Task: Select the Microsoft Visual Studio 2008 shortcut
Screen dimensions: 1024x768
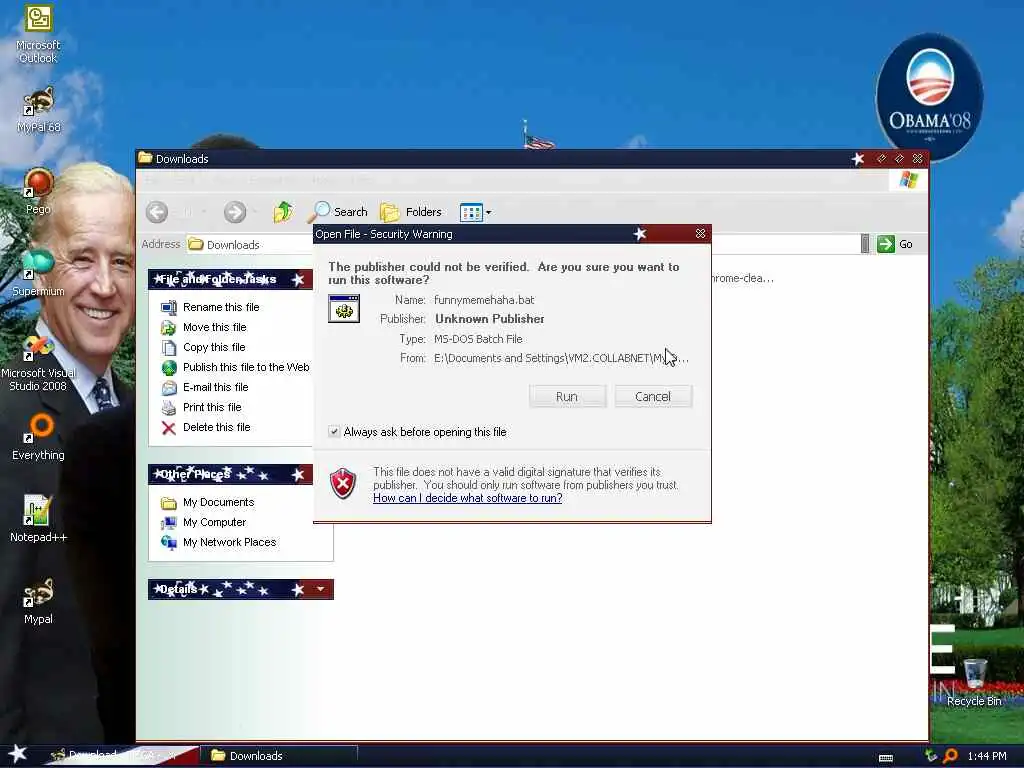Action: click(x=38, y=362)
